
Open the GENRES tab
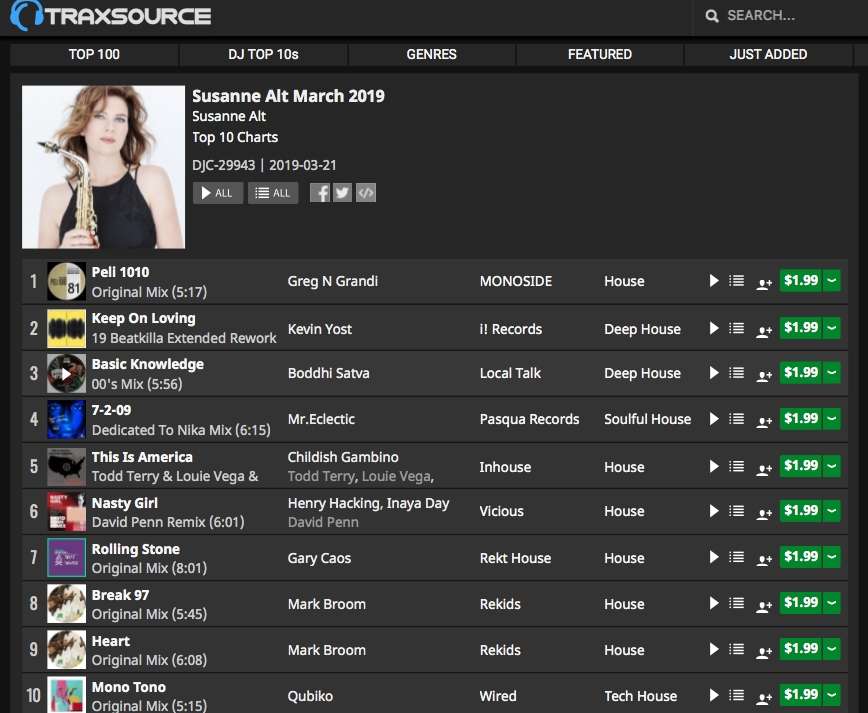point(431,54)
